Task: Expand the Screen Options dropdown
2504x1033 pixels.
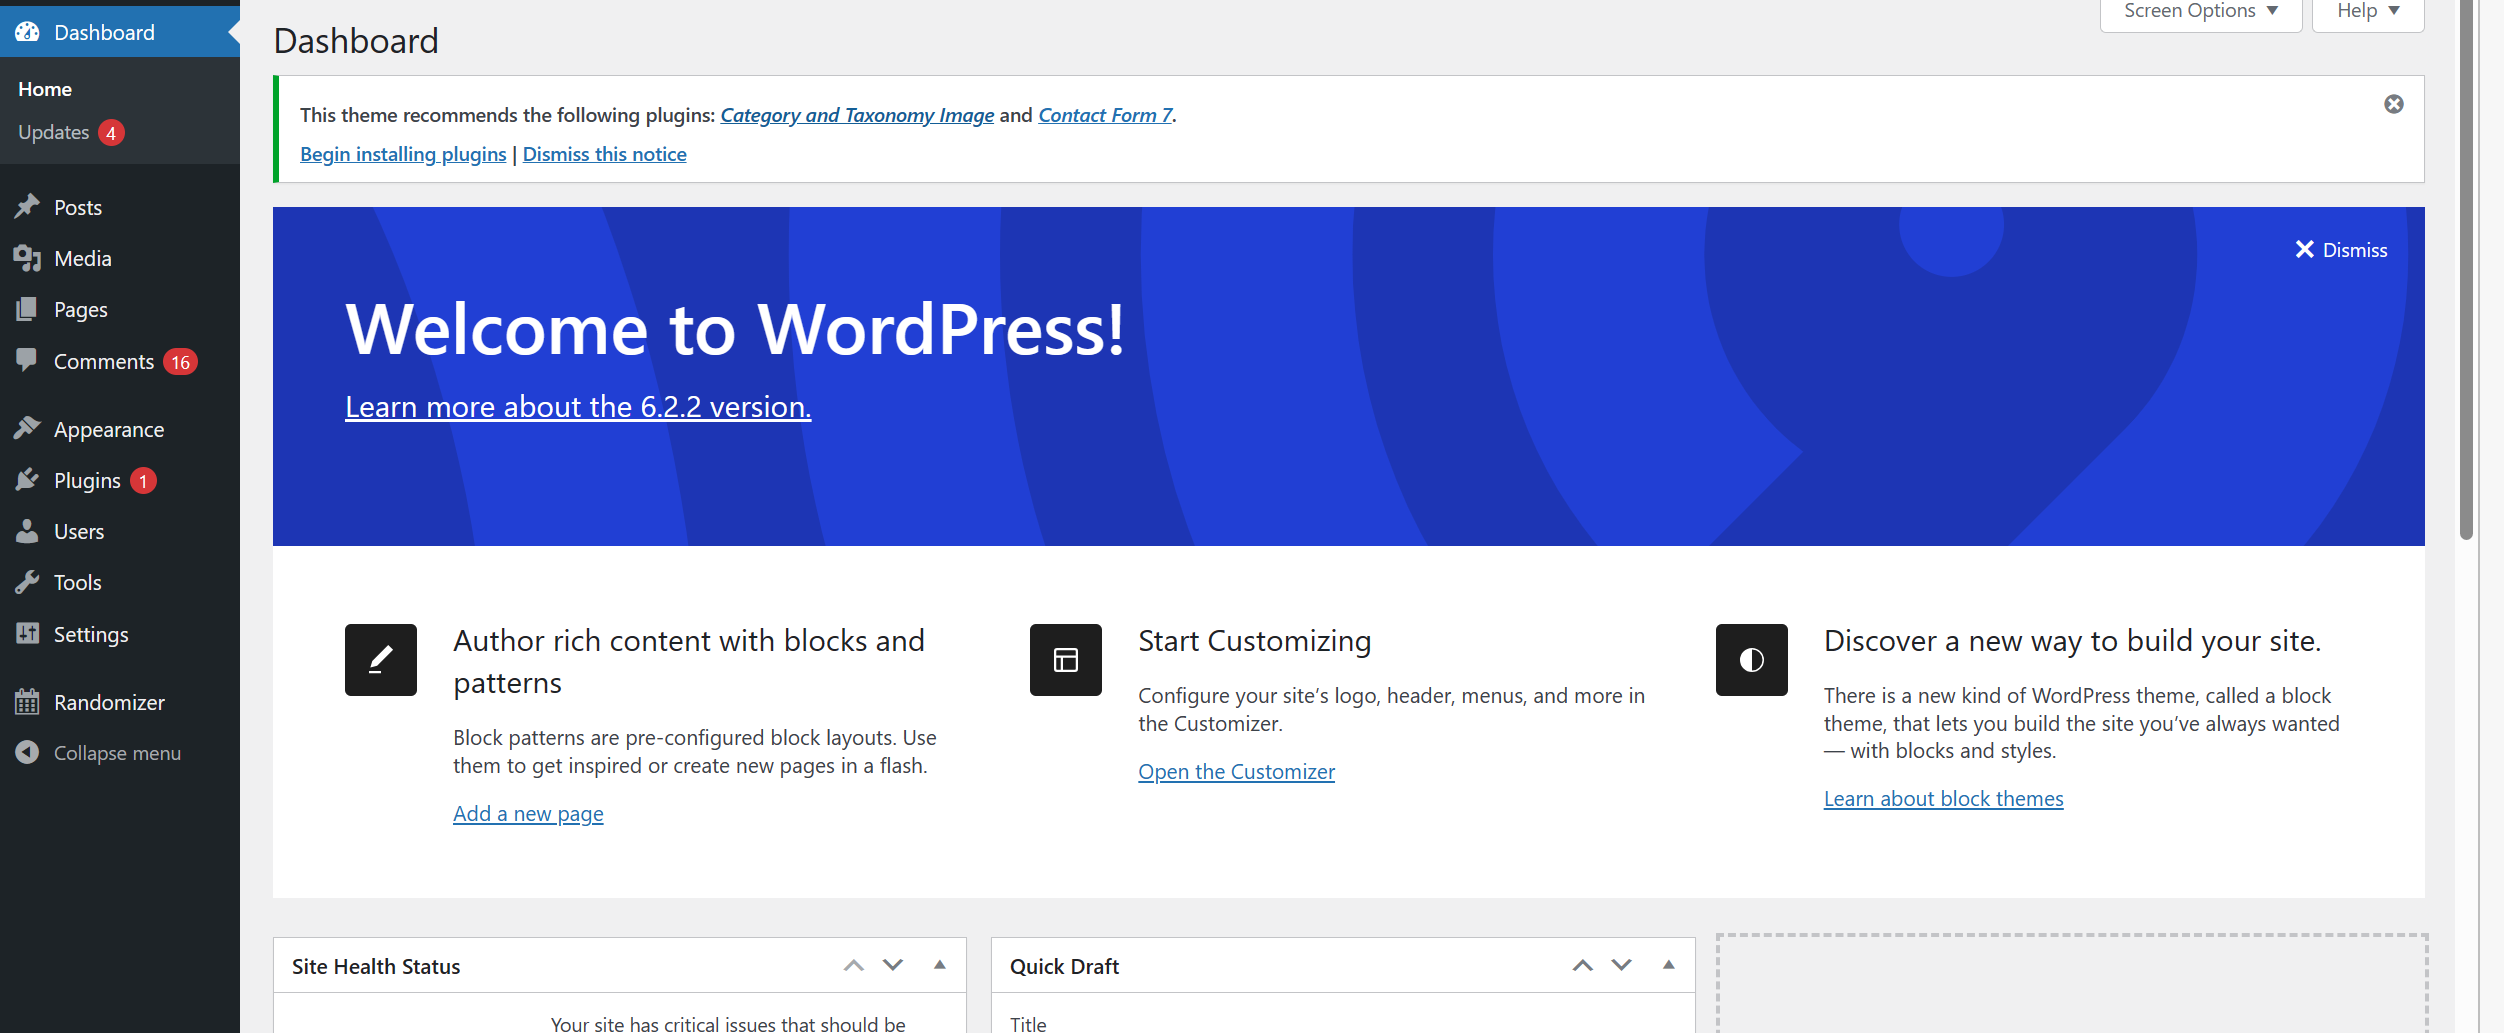Action: pos(2200,12)
